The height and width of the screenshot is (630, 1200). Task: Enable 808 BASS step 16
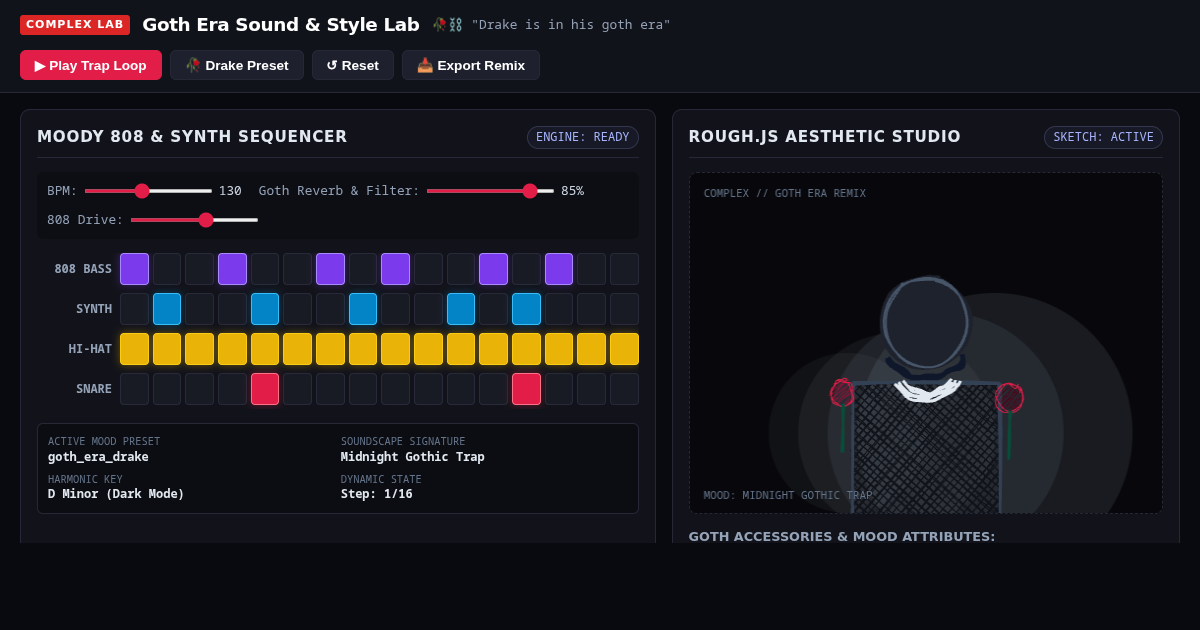point(624,269)
